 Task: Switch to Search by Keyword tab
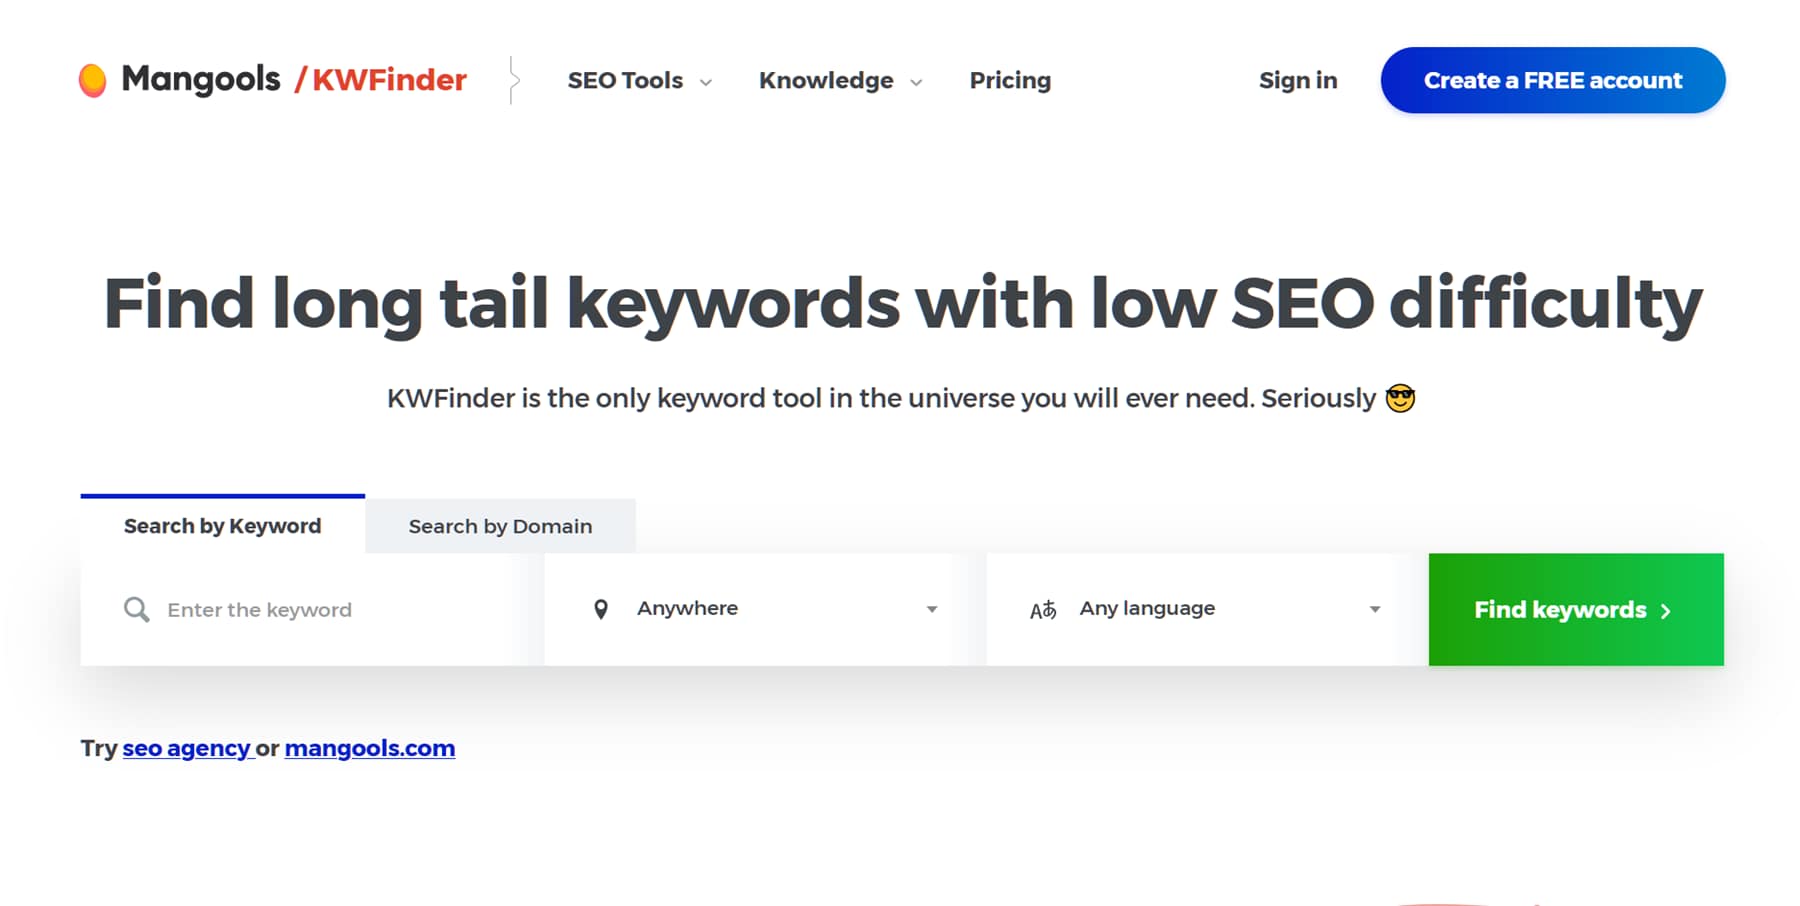click(x=222, y=526)
